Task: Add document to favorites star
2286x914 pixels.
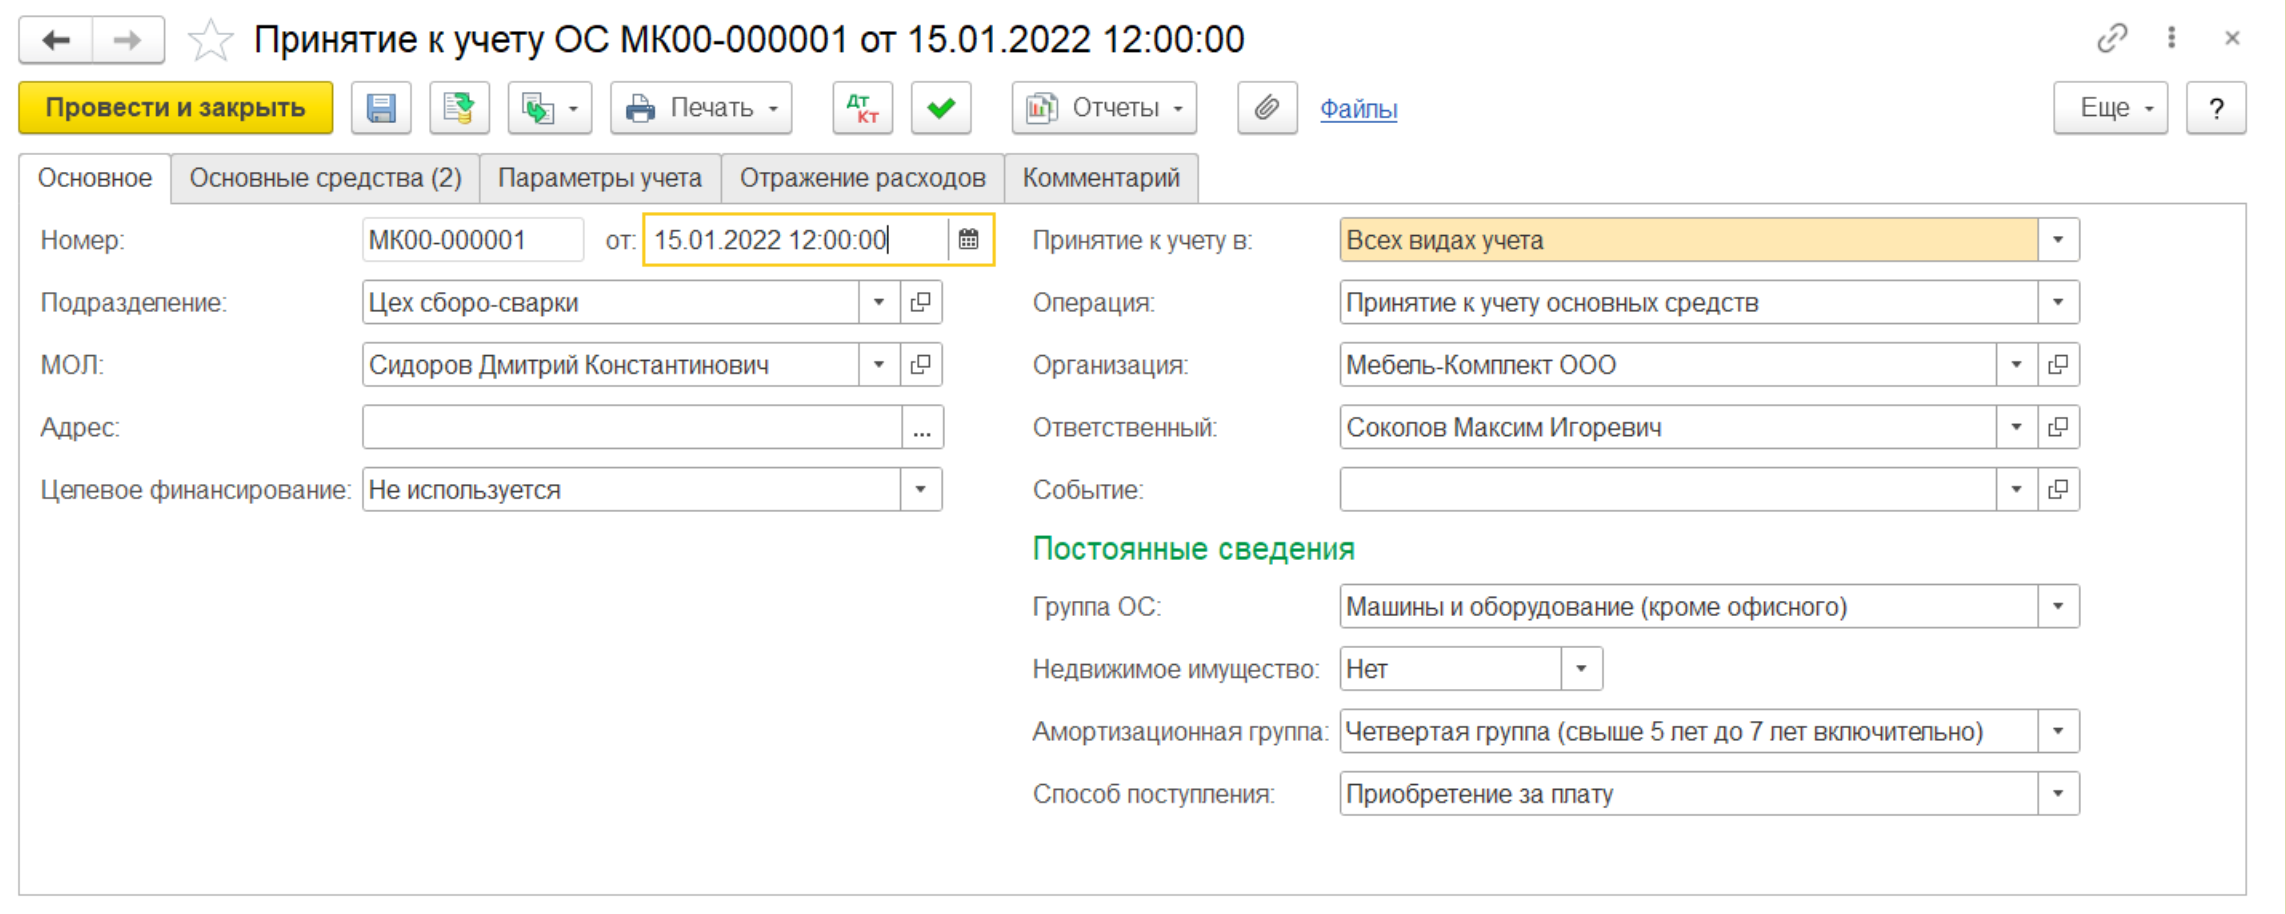Action: pos(210,41)
